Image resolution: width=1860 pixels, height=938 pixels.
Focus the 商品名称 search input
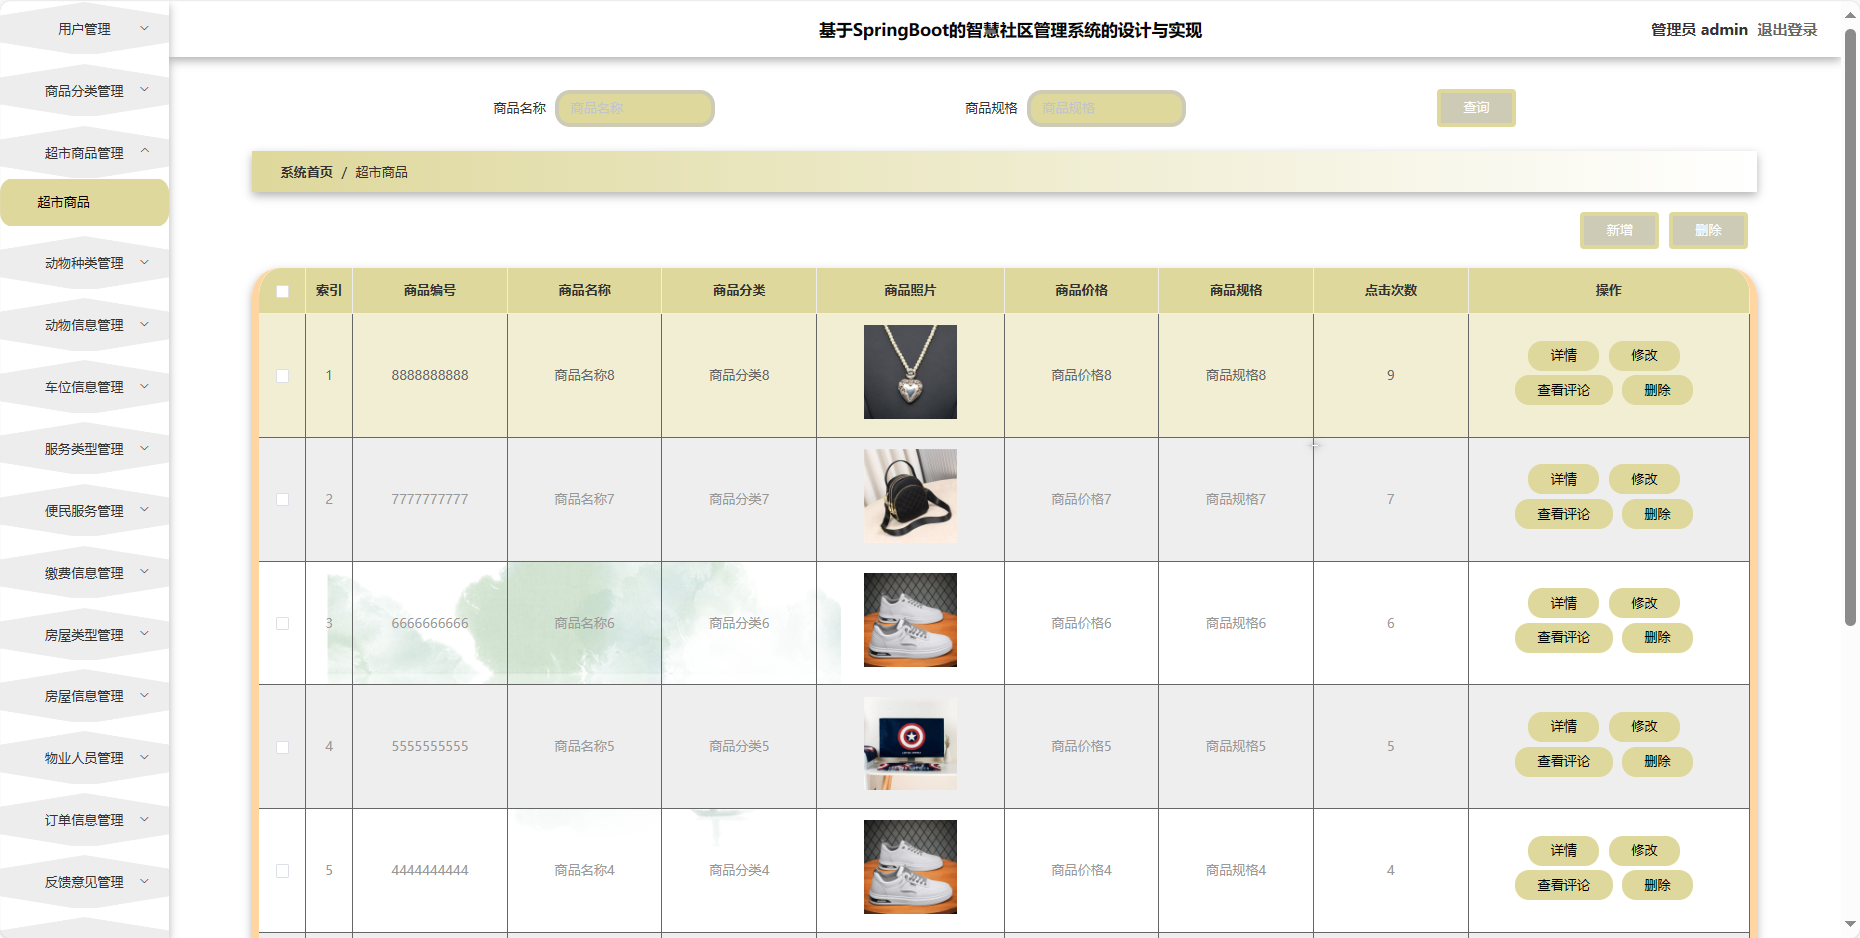coord(635,108)
